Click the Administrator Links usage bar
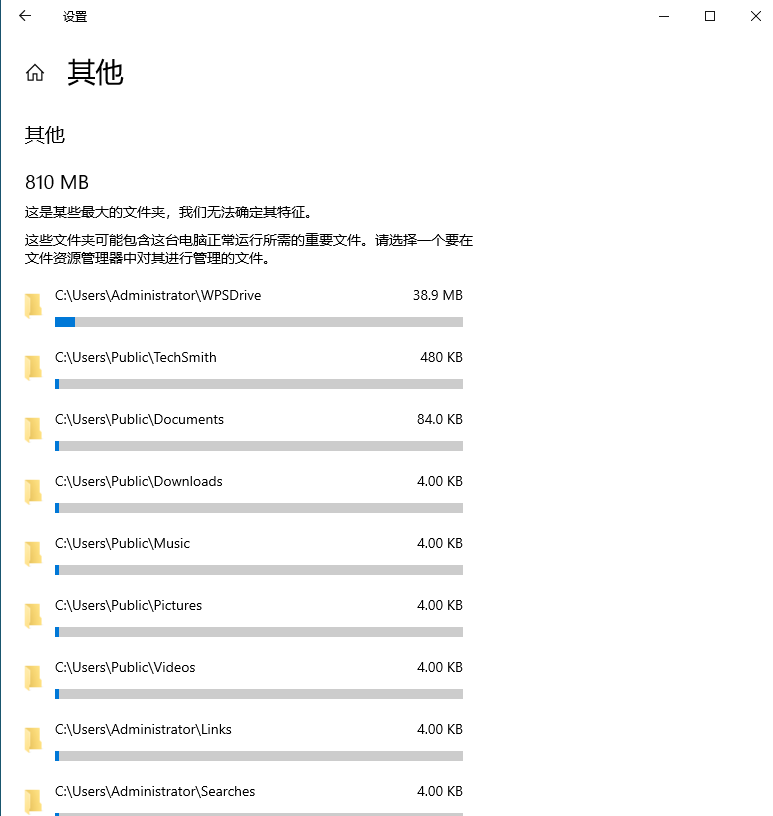 pos(259,756)
